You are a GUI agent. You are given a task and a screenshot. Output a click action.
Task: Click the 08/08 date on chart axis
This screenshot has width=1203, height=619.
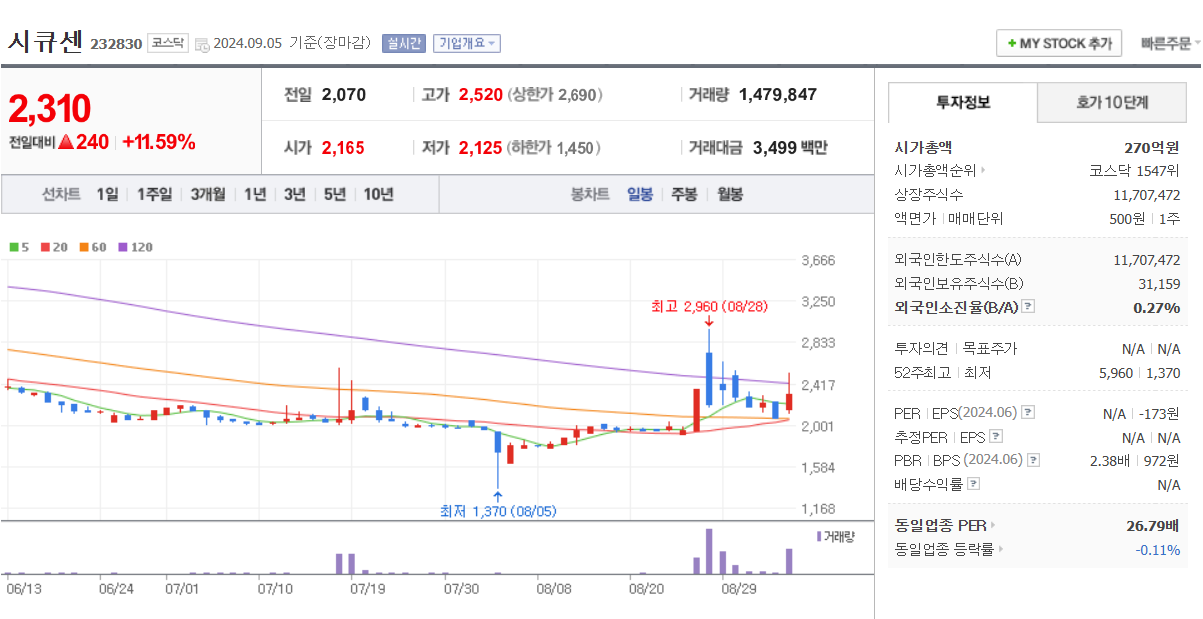click(553, 589)
